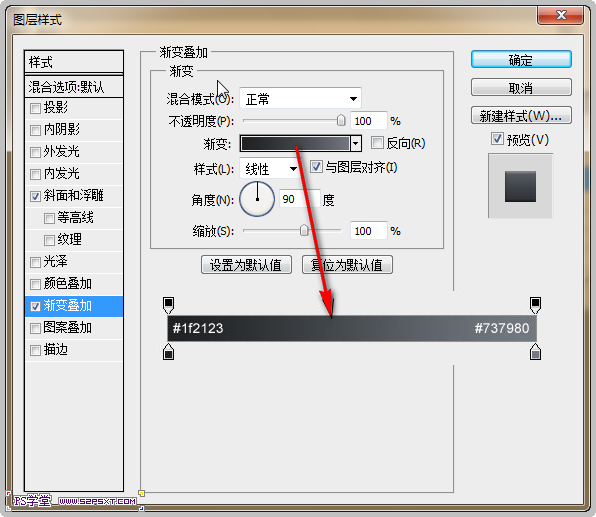The height and width of the screenshot is (517, 596).
Task: Enable the 投影 drop shadow checkbox
Action: pyautogui.click(x=35, y=108)
